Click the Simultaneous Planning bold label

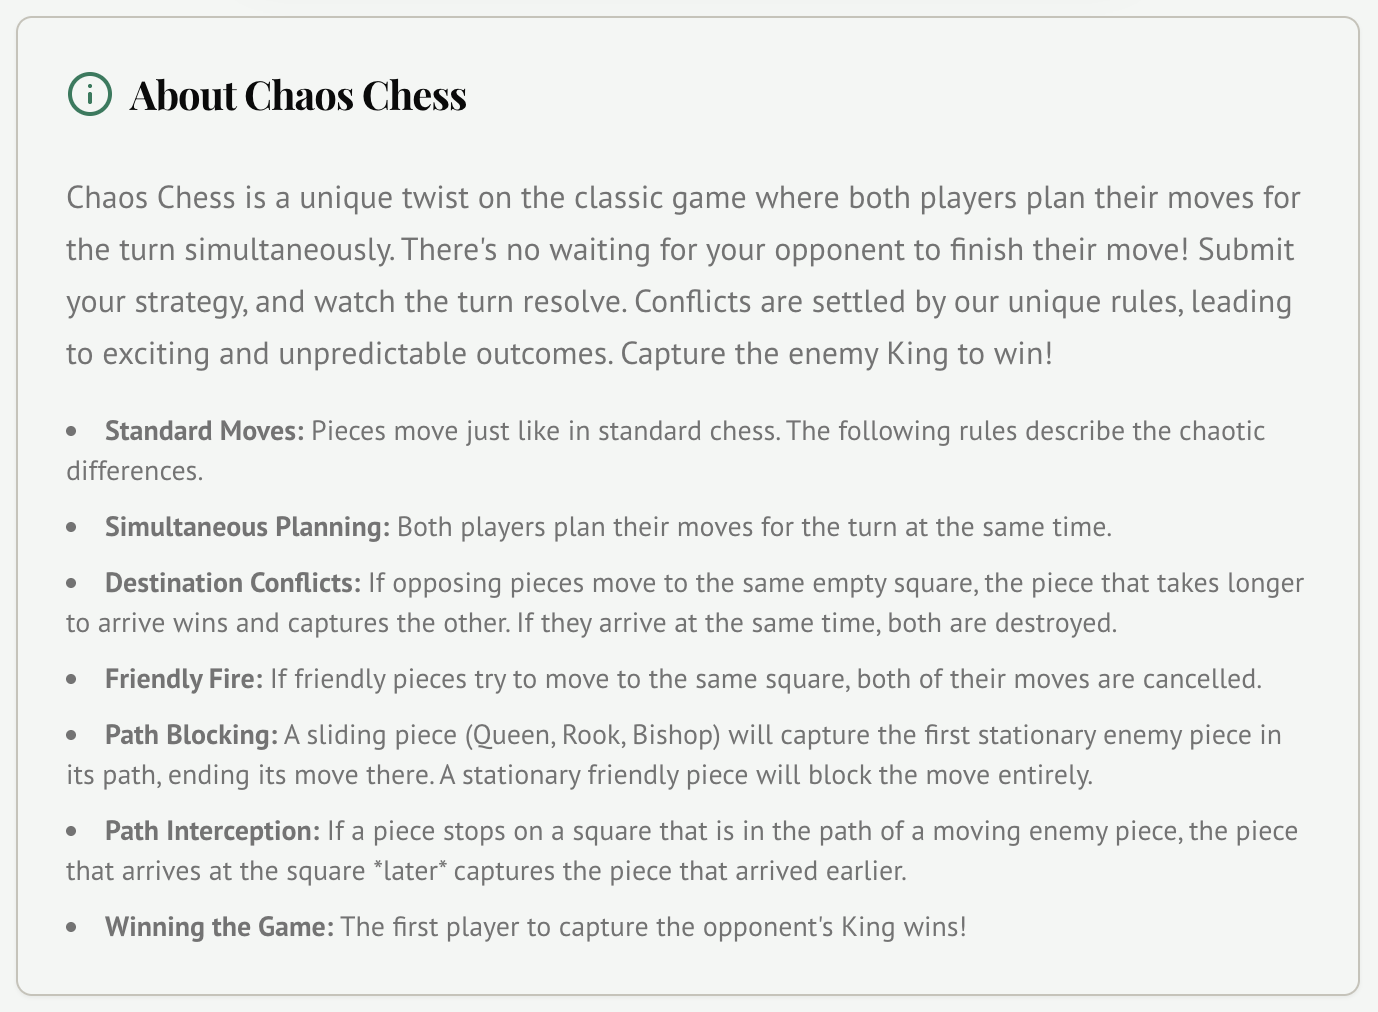click(x=247, y=527)
